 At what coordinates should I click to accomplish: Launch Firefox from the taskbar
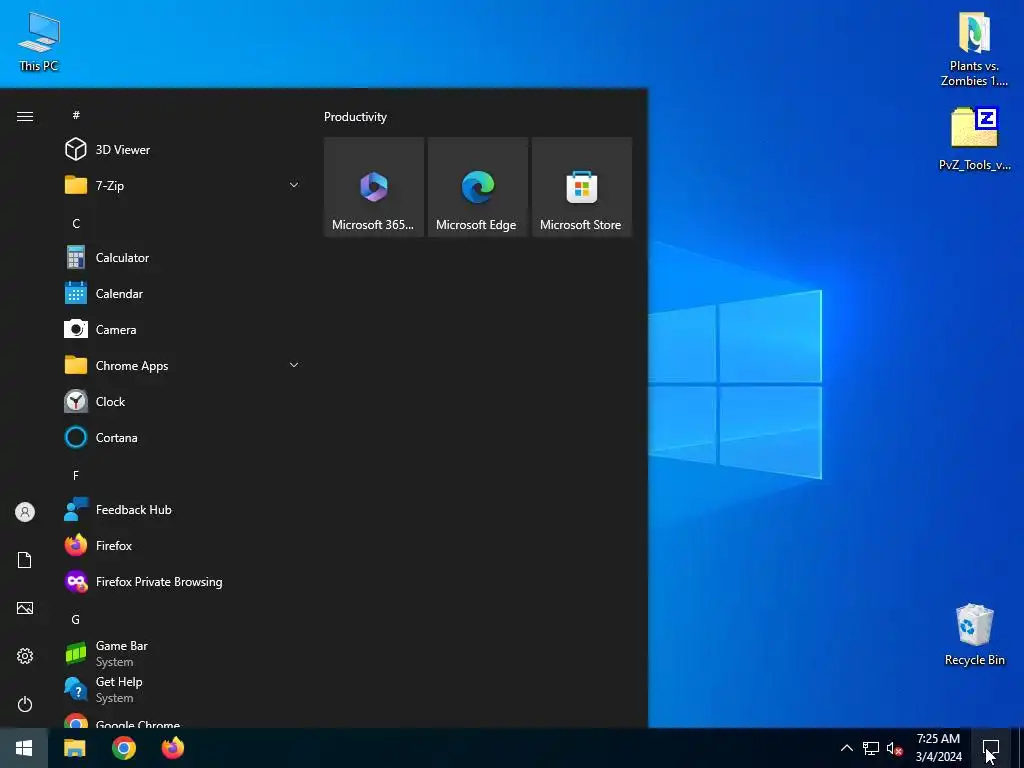(173, 748)
